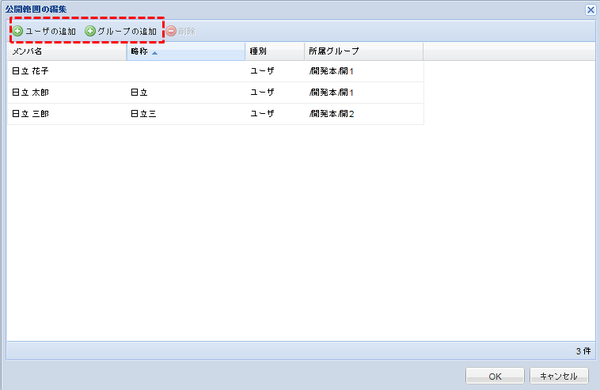600x390 pixels.
Task: Click the キャンセル button
Action: pos(559,376)
